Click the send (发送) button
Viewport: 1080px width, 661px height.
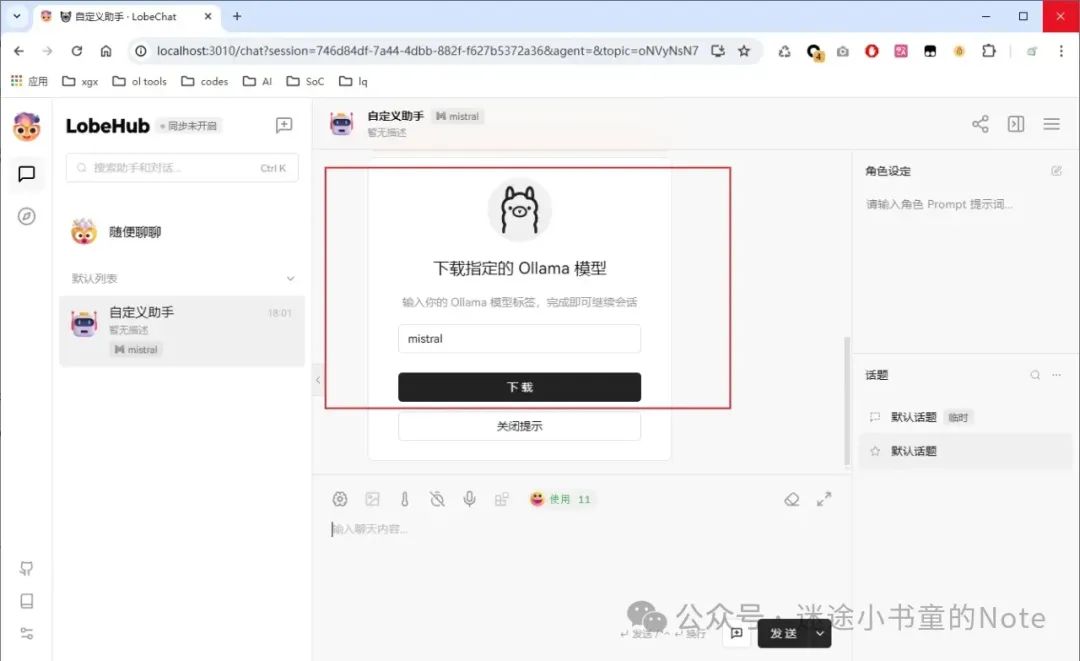click(x=784, y=633)
